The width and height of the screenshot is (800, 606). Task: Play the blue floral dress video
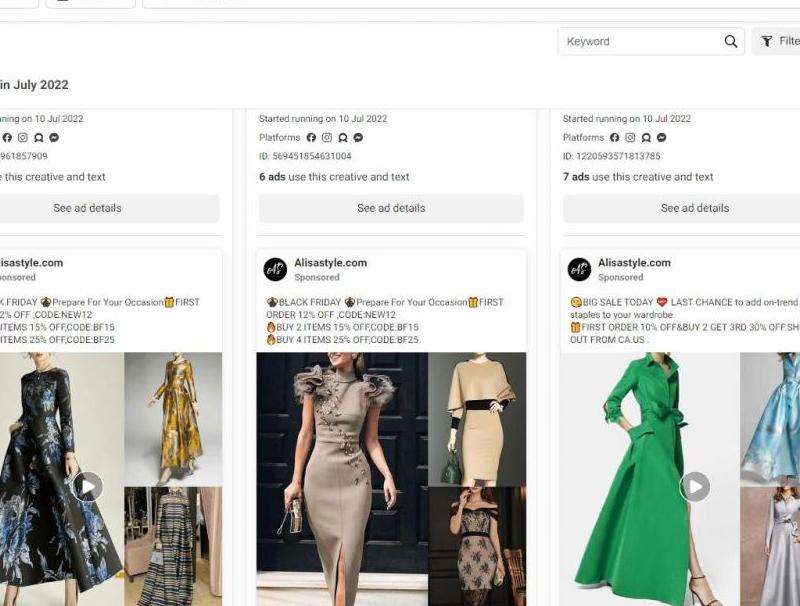(87, 487)
